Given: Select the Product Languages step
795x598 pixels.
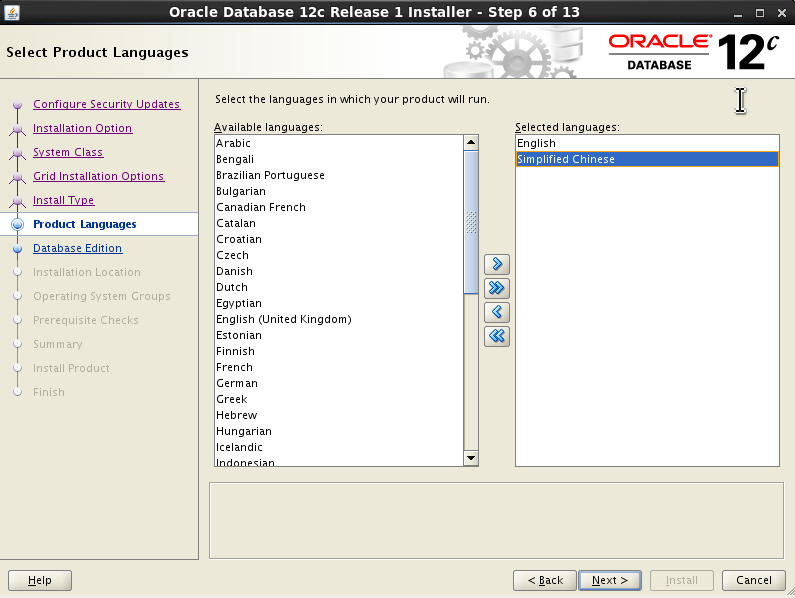Looking at the screenshot, I should coord(85,224).
